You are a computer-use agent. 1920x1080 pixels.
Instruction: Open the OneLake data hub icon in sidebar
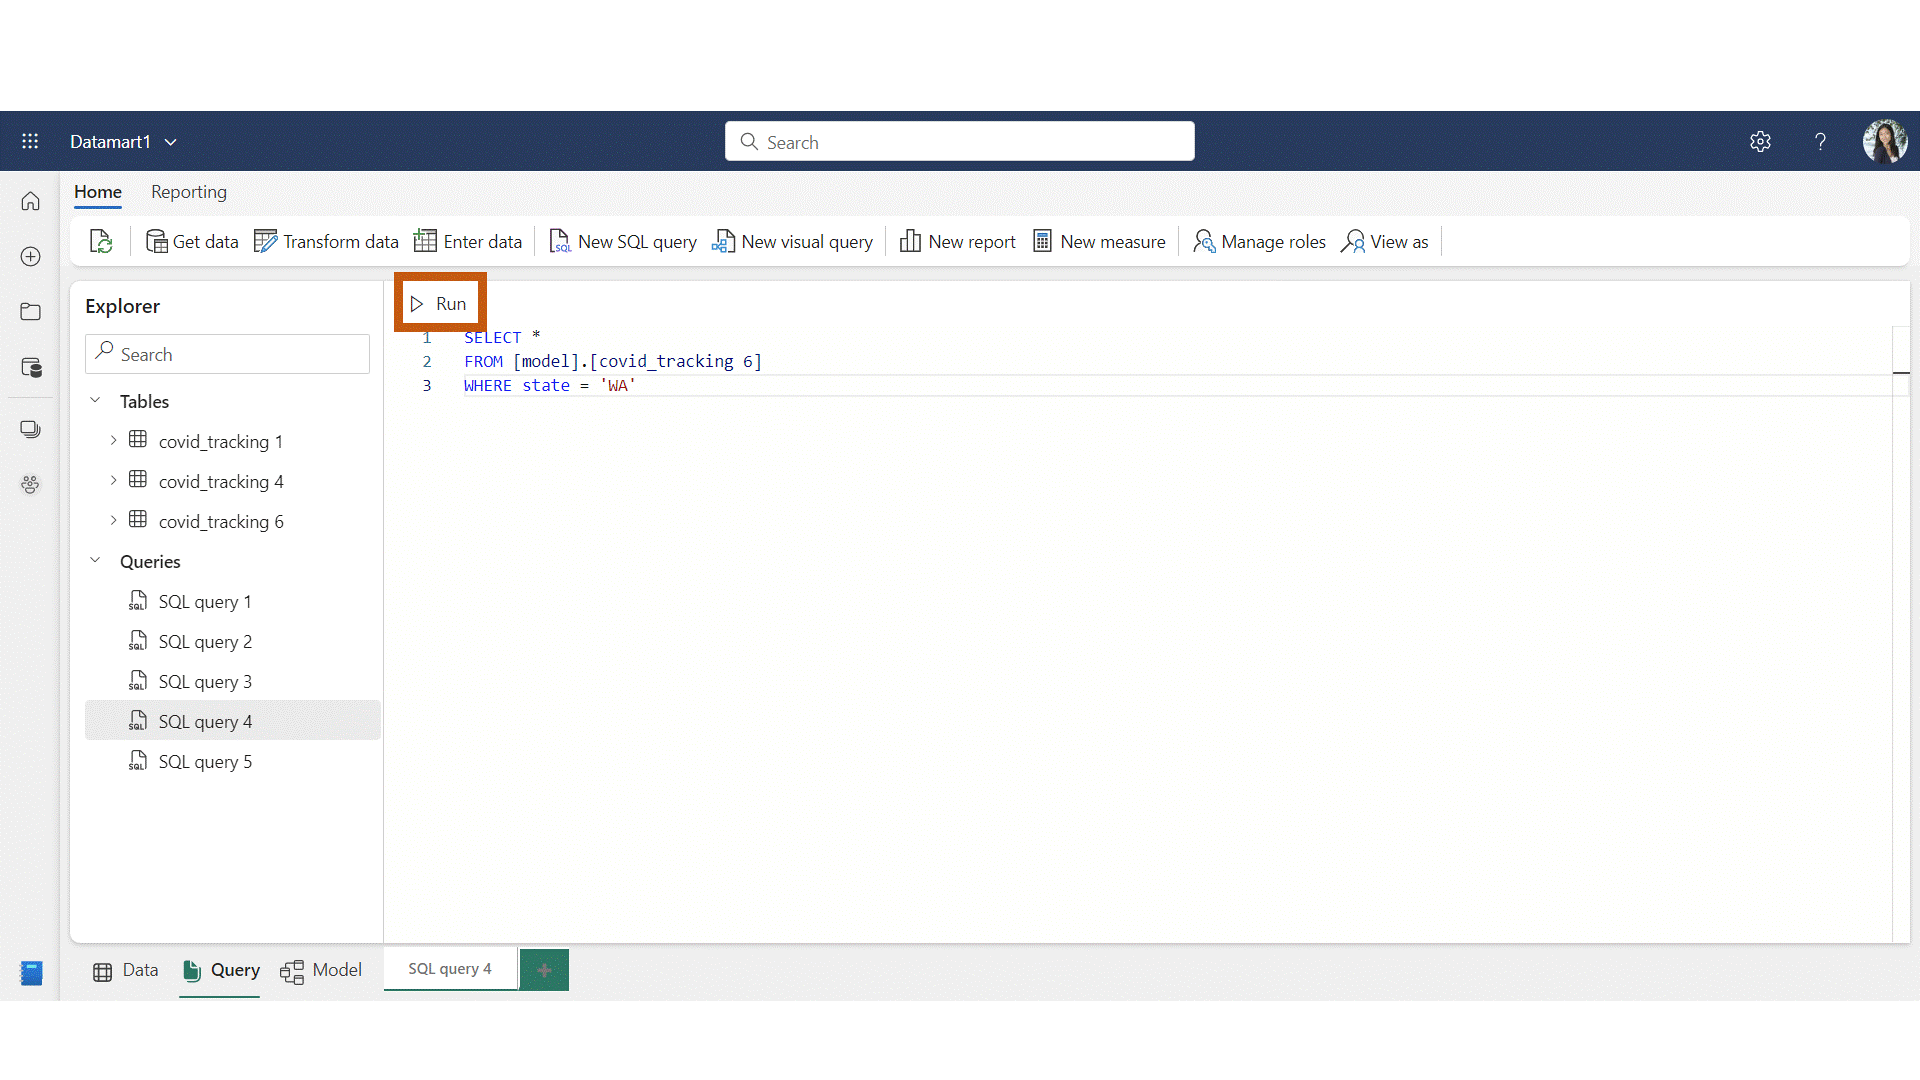tap(31, 368)
